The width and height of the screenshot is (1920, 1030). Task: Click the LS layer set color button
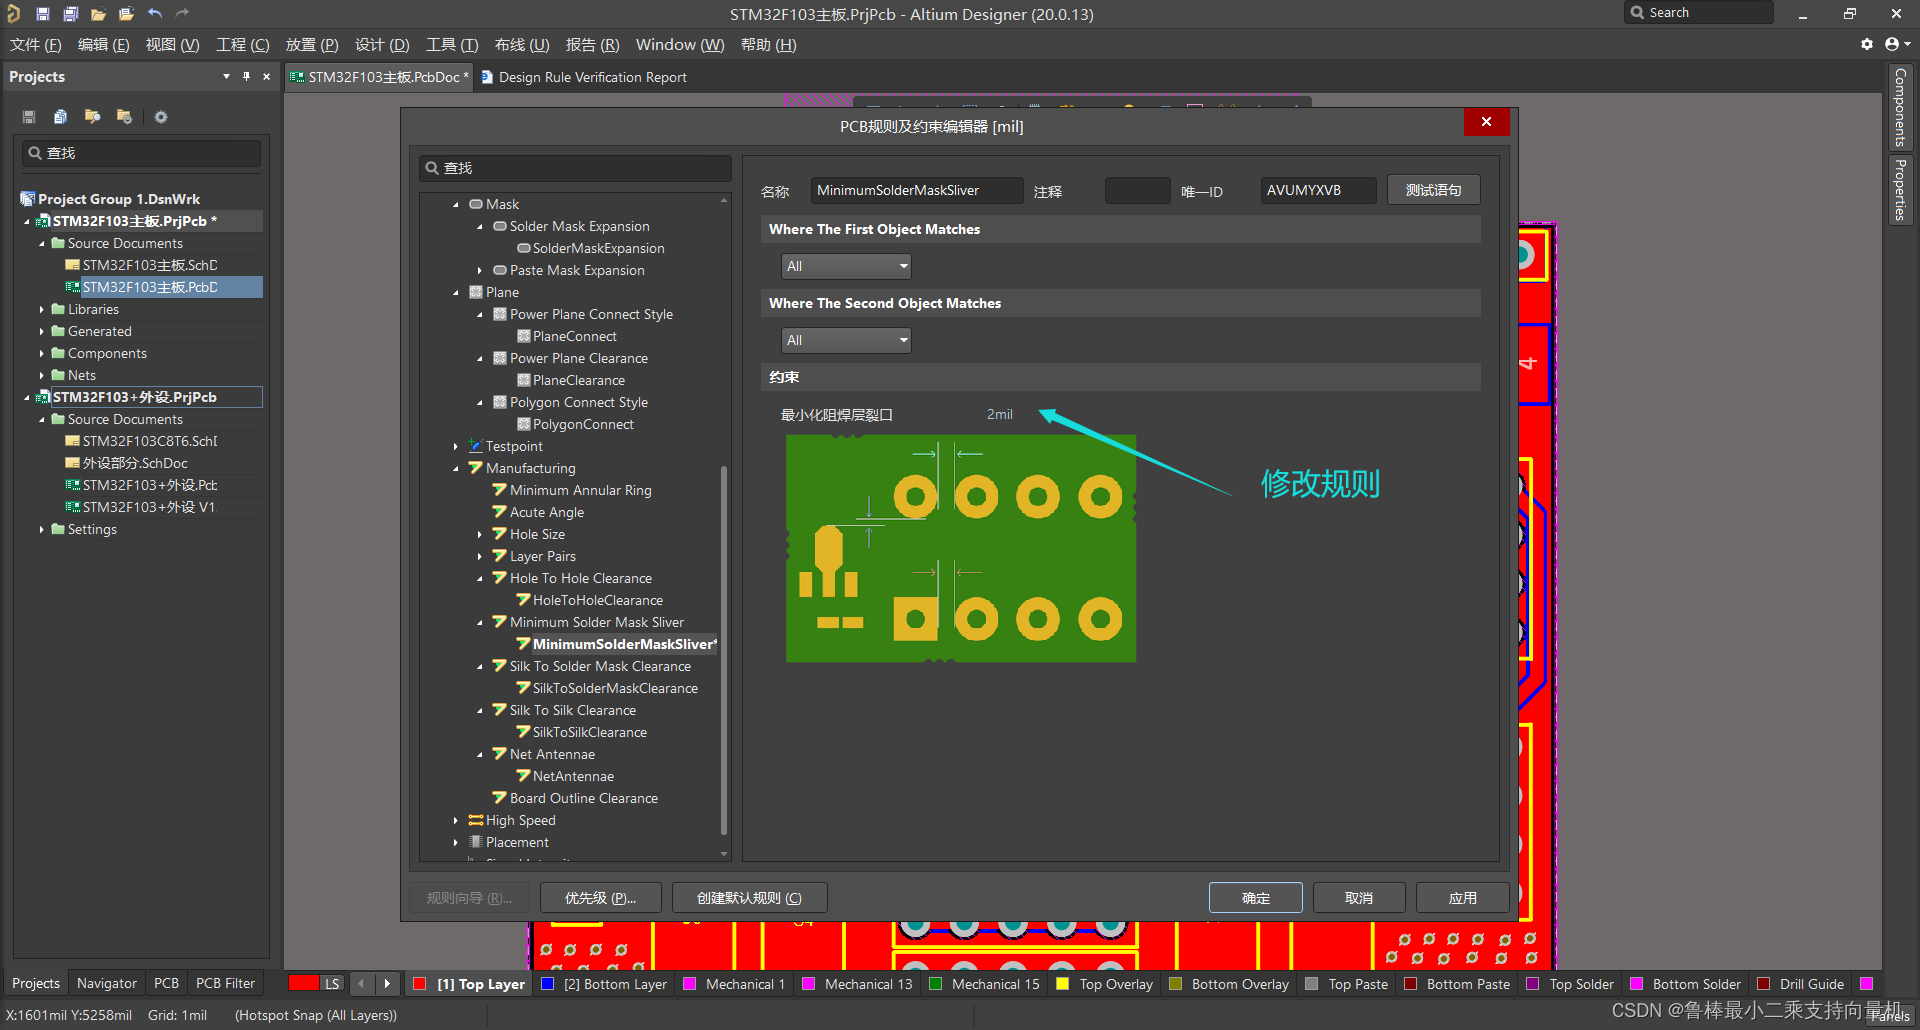tap(316, 983)
